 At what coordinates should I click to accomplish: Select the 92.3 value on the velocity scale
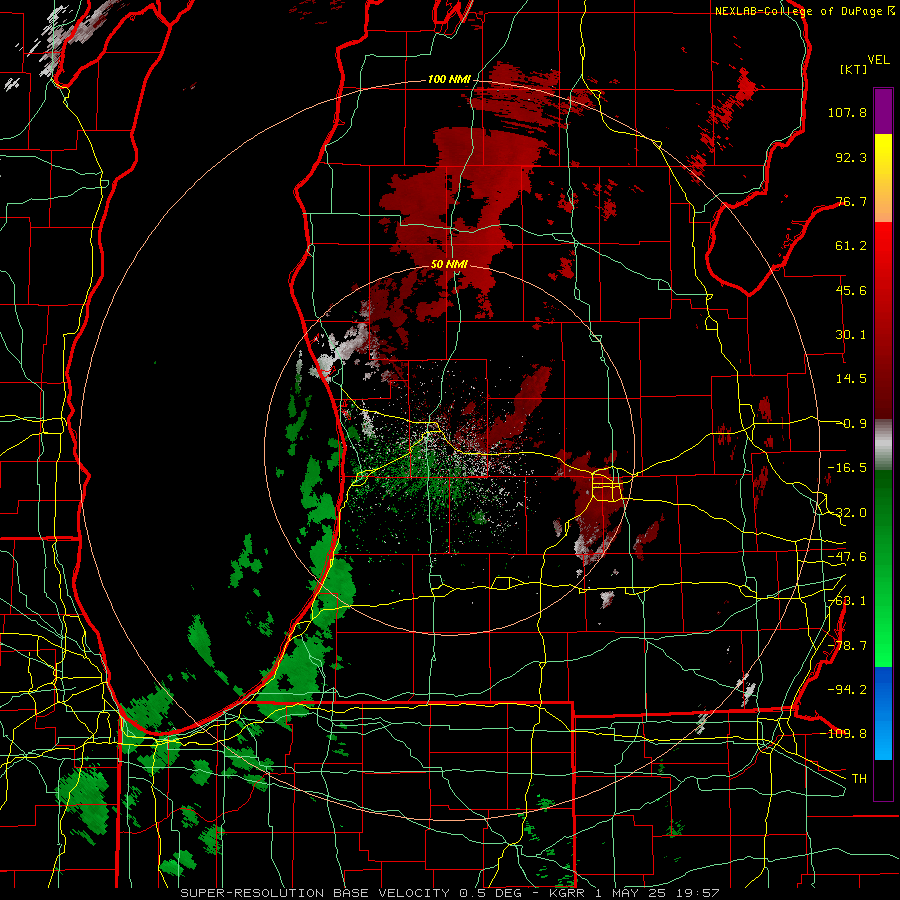point(851,157)
